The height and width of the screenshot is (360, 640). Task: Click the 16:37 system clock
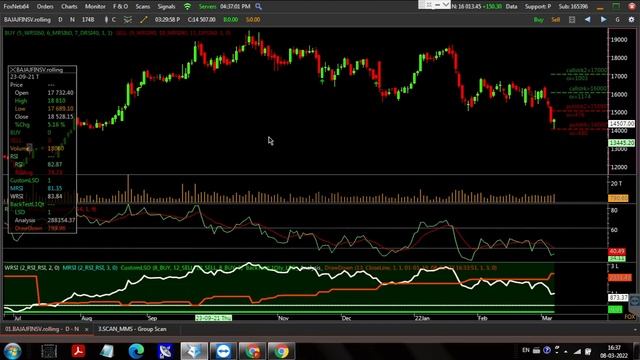pyautogui.click(x=614, y=348)
